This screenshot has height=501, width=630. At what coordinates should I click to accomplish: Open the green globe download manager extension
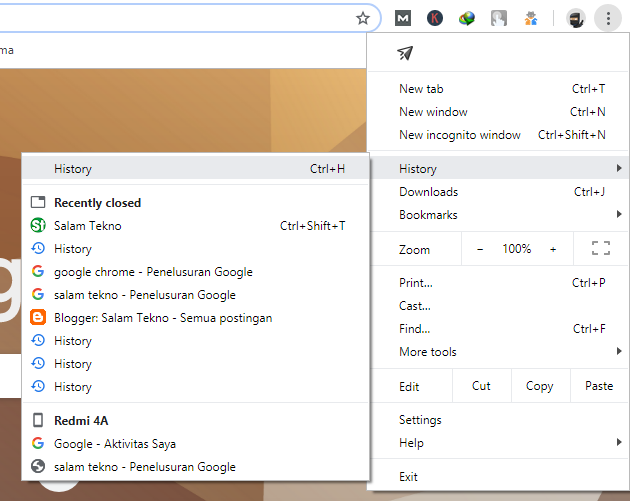click(x=466, y=18)
